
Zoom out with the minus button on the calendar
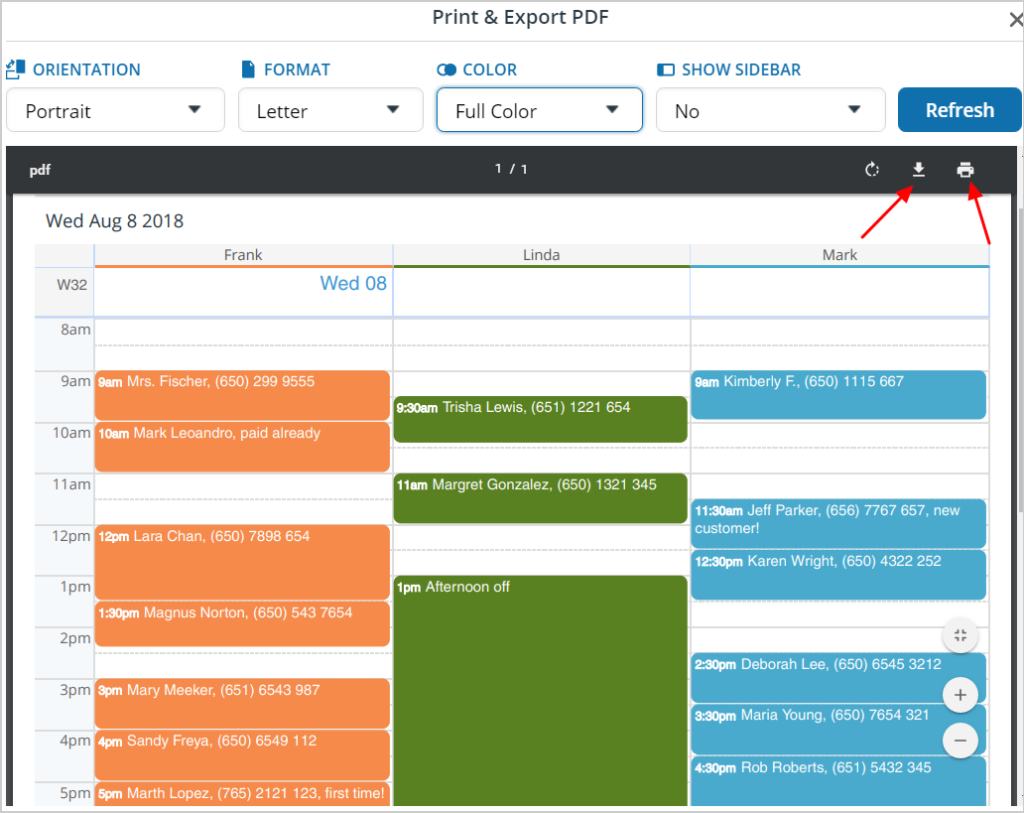960,740
